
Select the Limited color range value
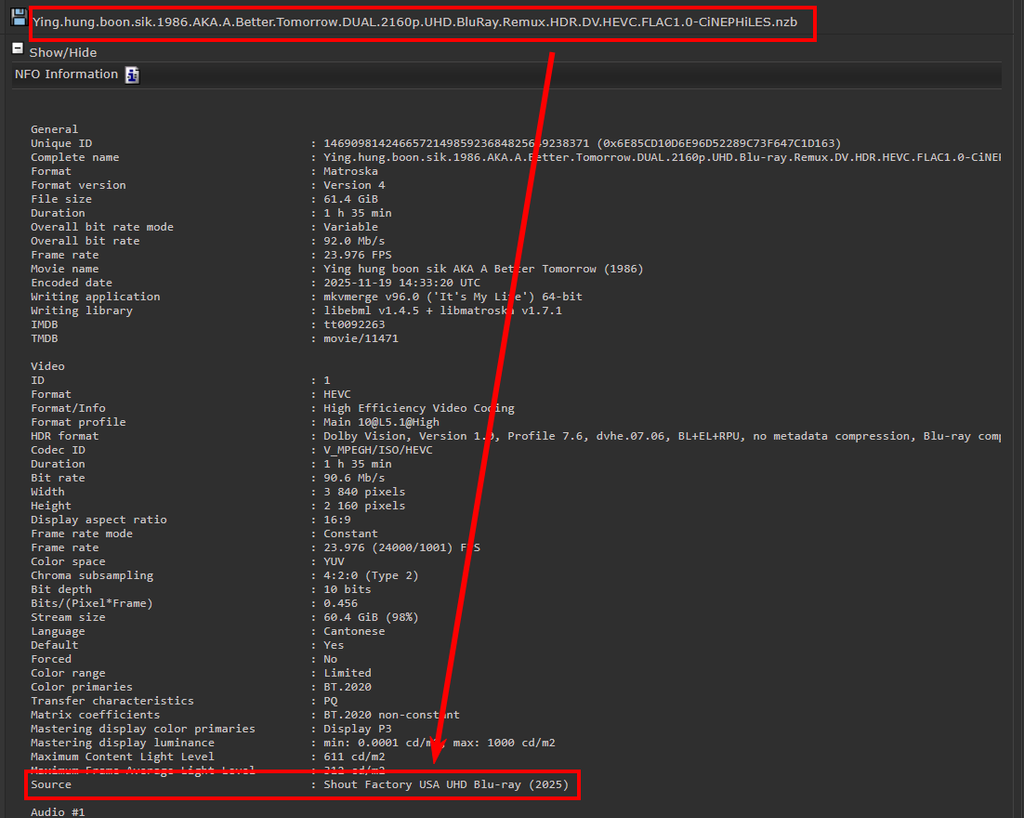click(x=347, y=673)
